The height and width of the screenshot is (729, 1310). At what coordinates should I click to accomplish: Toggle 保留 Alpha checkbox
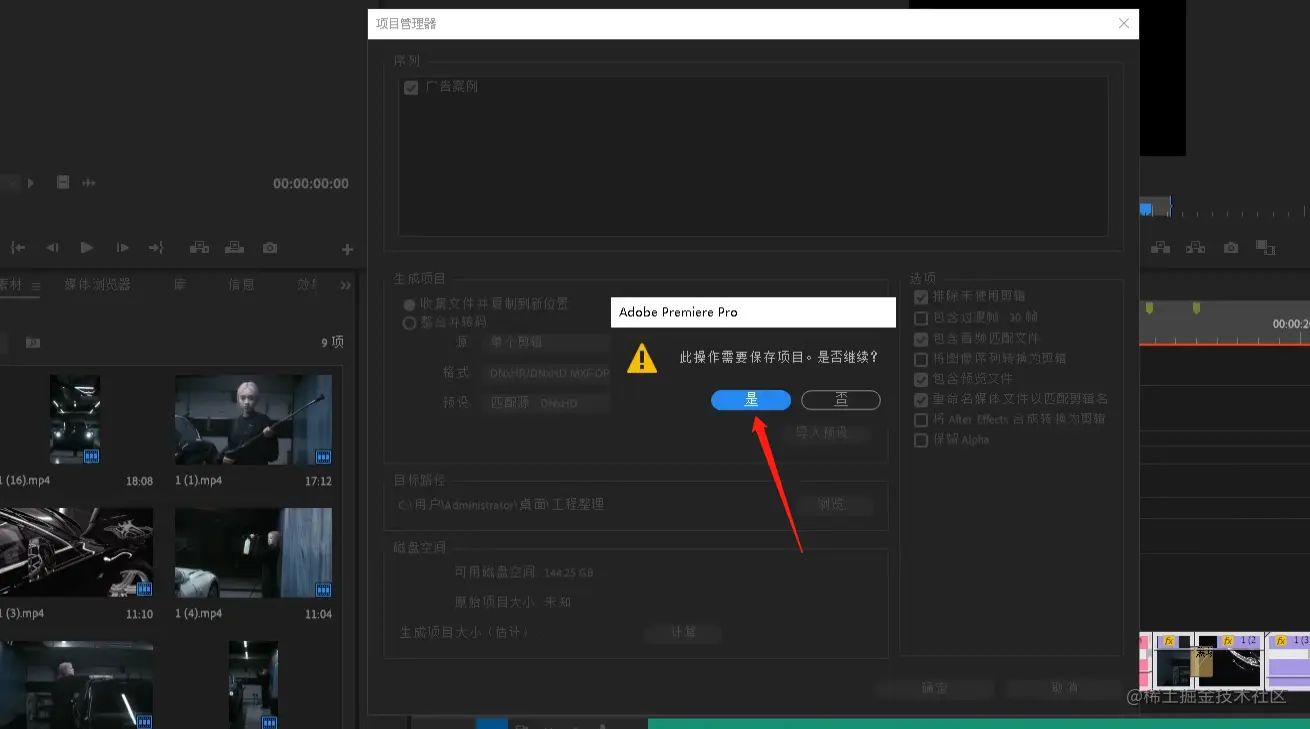click(x=921, y=440)
